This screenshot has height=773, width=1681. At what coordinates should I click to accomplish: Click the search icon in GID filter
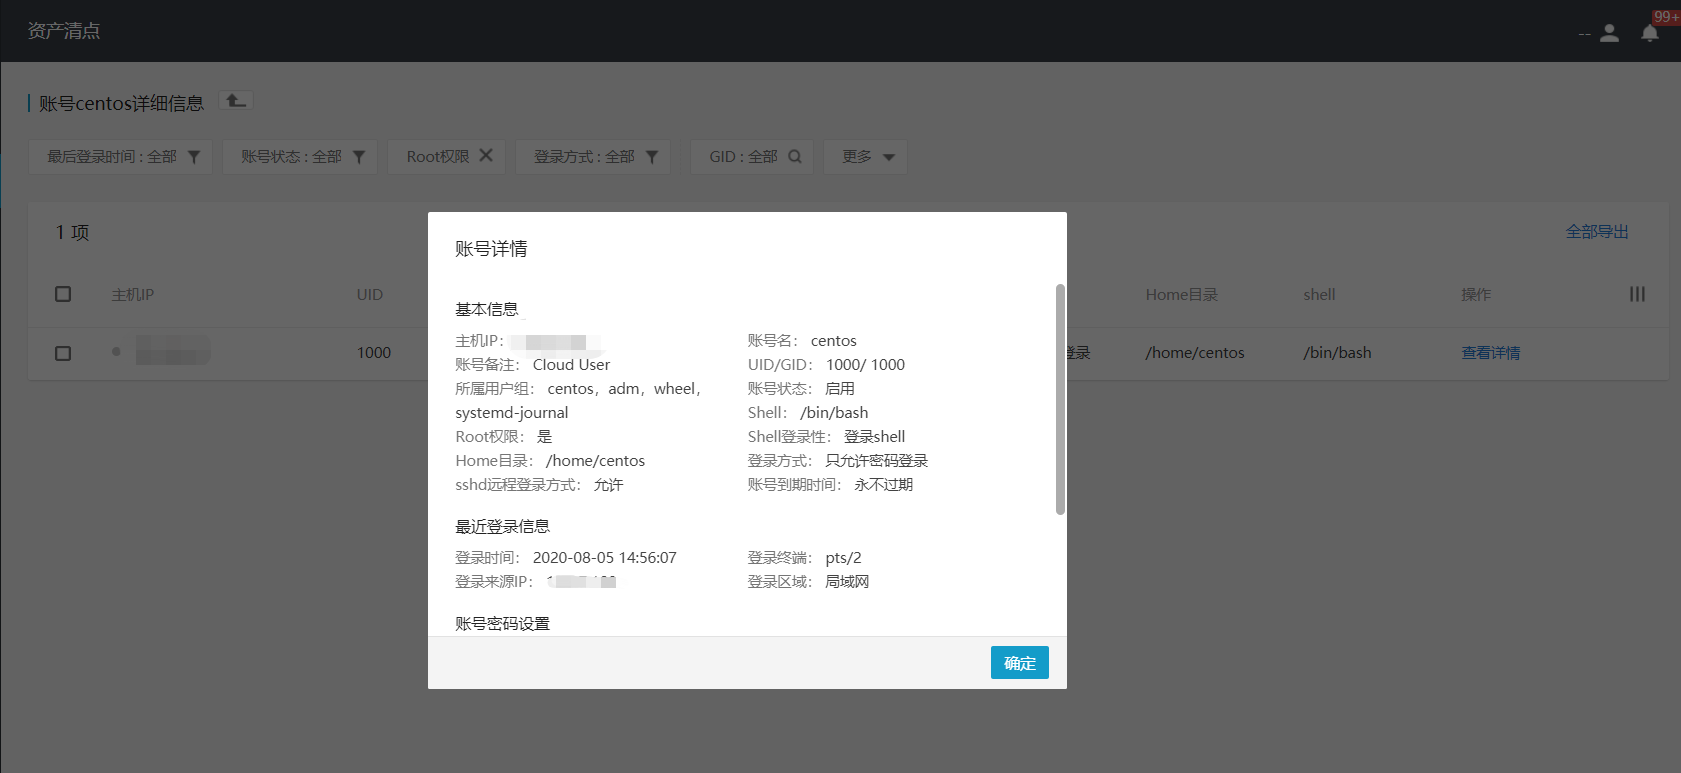point(795,156)
